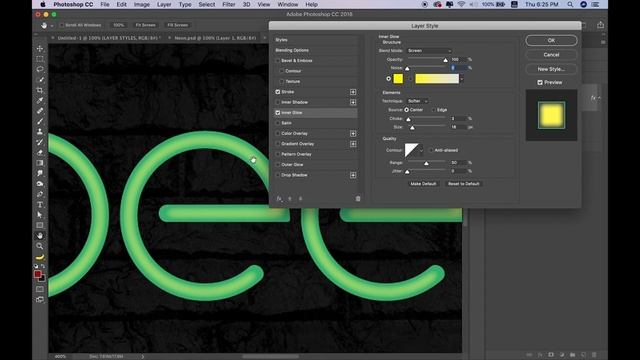Add another Stroke effect with plus icon
The image size is (640, 360).
(353, 92)
